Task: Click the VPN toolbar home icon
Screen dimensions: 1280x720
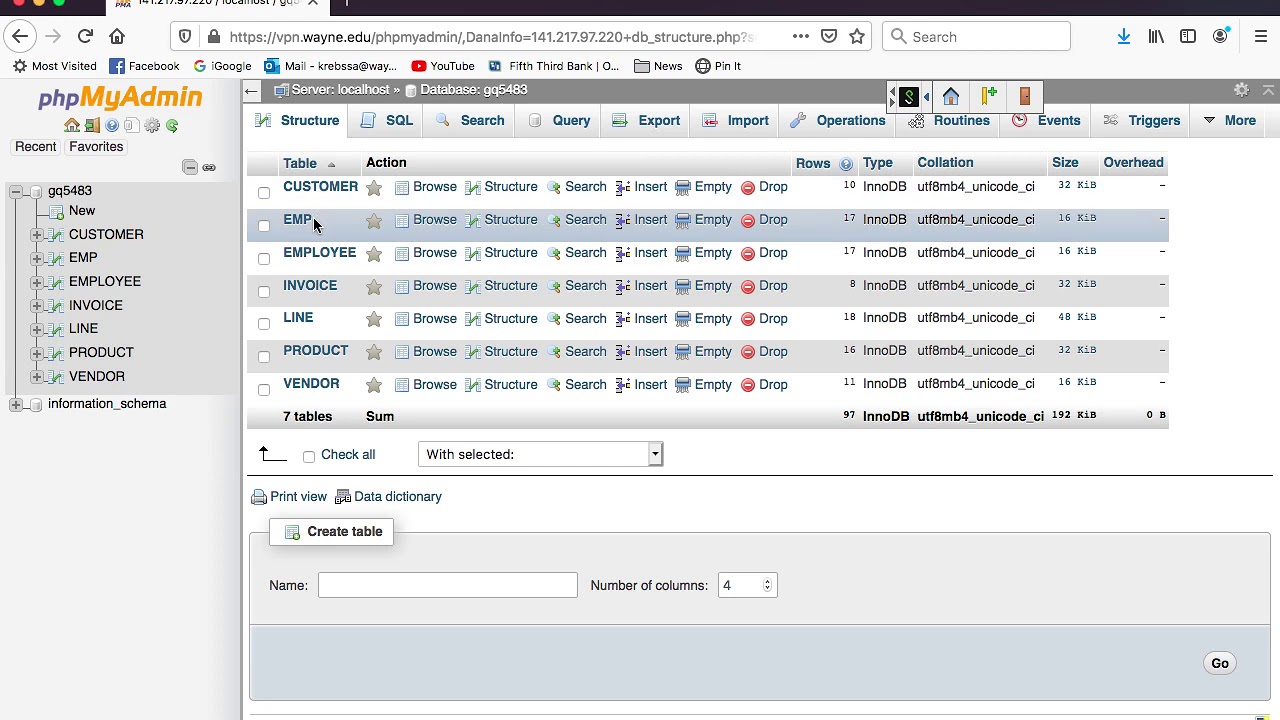Action: point(951,96)
